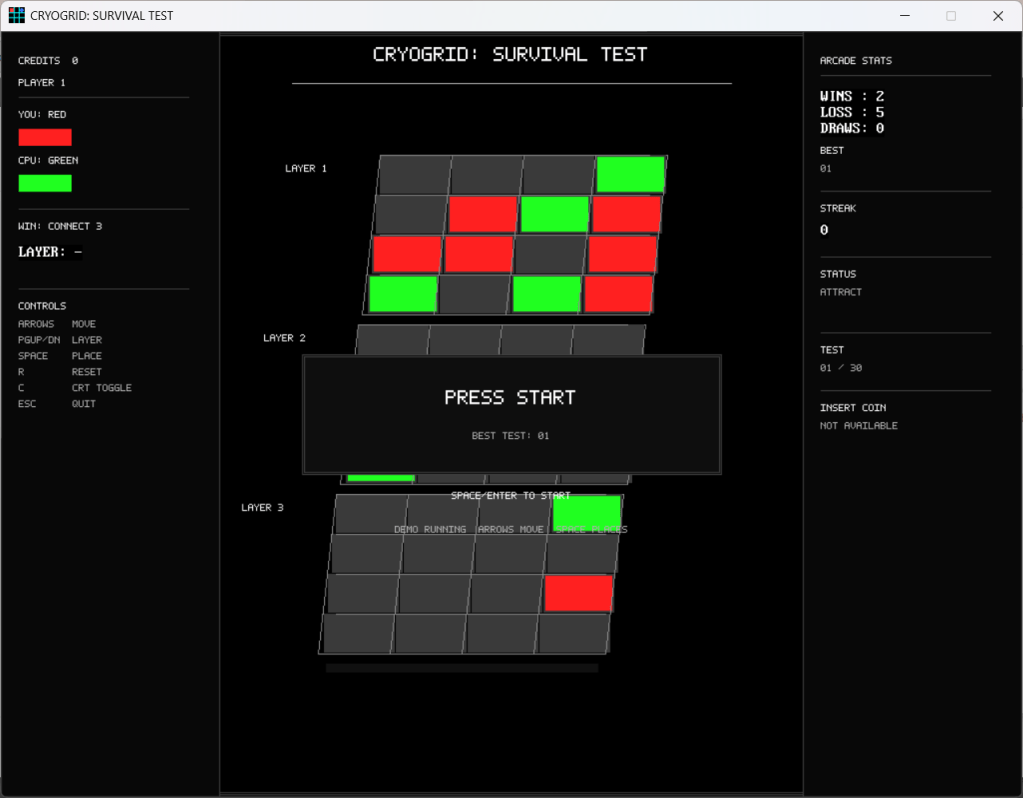Minimize the CryoGrid window
The height and width of the screenshot is (798, 1023).
[904, 16]
